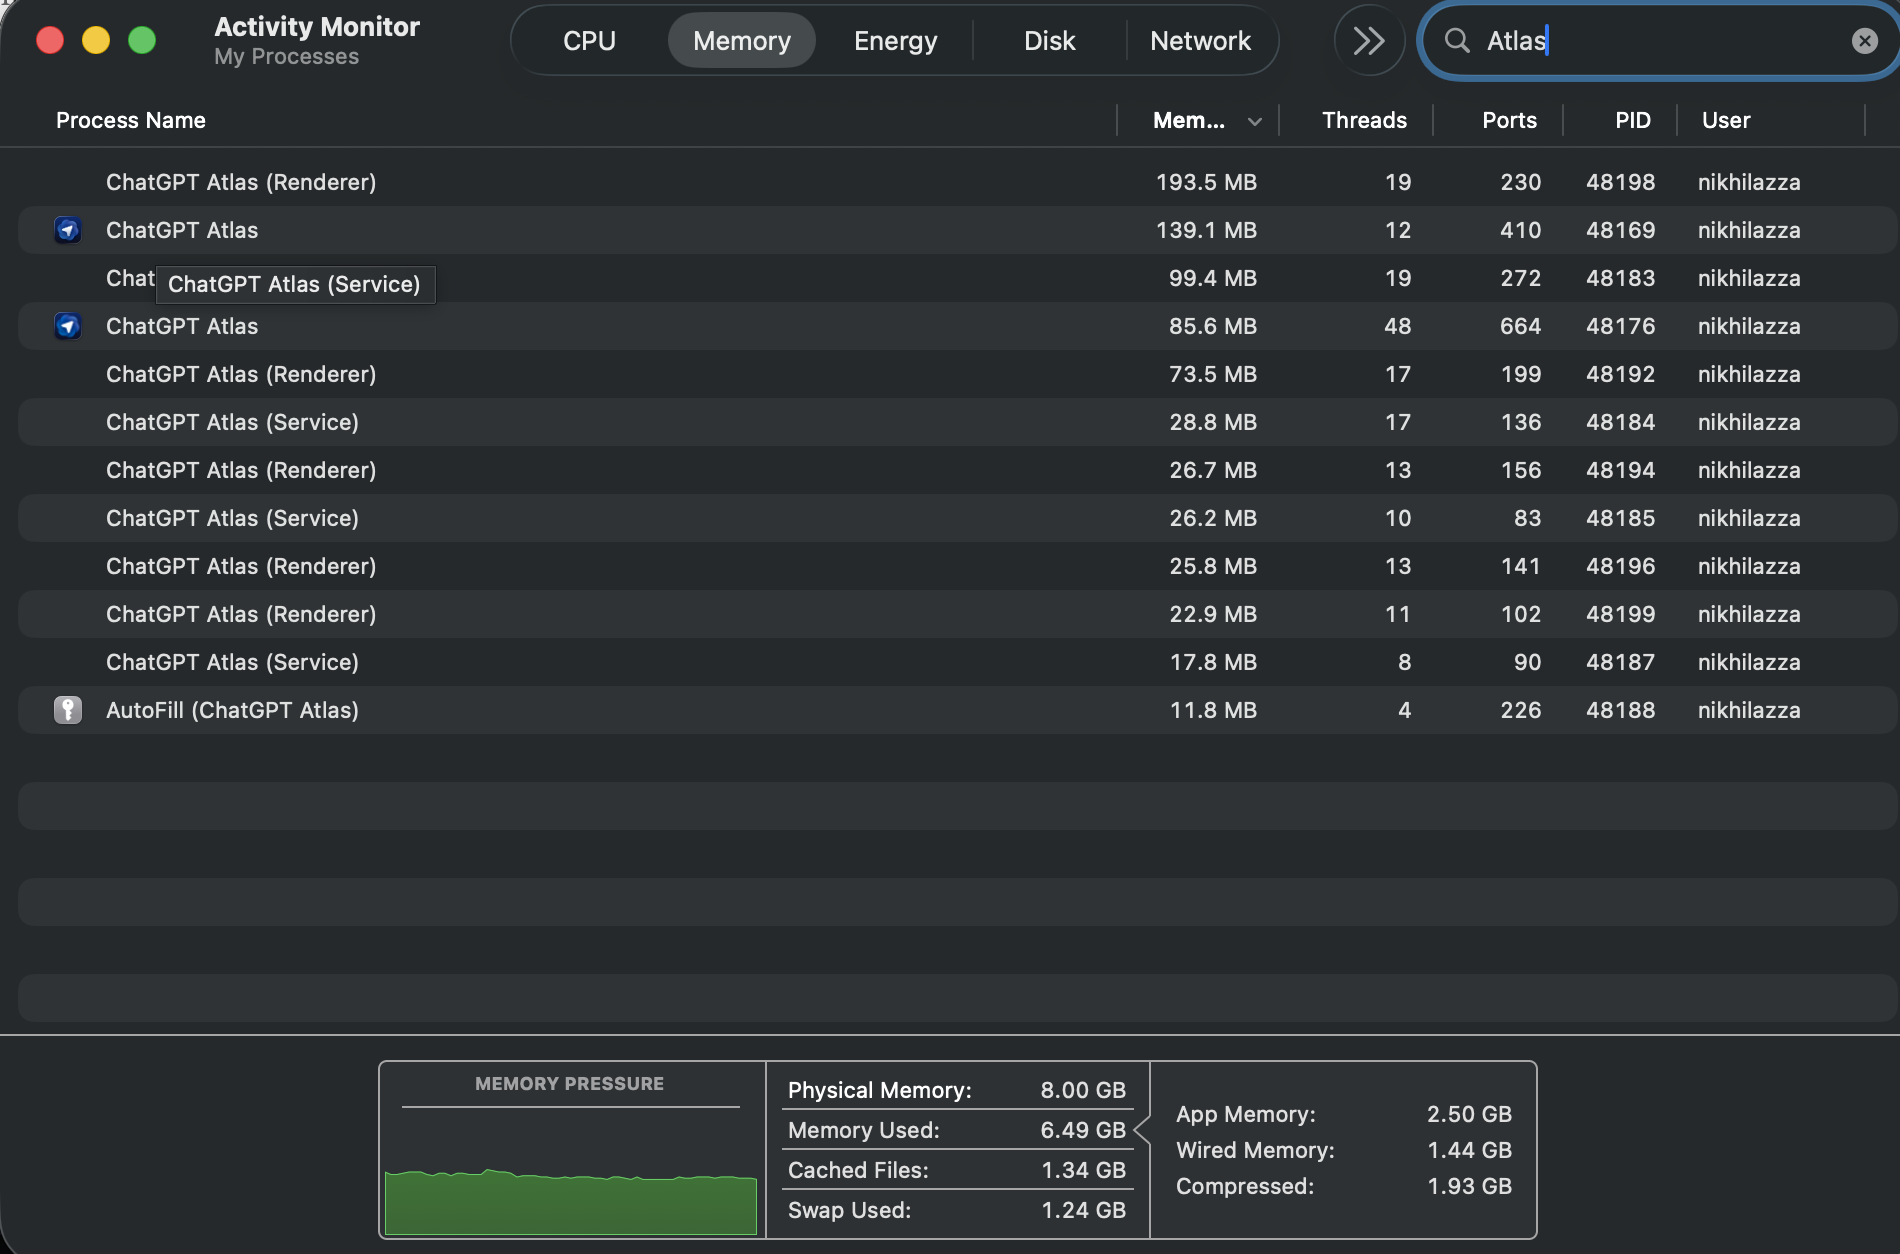Viewport: 1900px width, 1254px height.
Task: Switch to the Energy tab
Action: (895, 40)
